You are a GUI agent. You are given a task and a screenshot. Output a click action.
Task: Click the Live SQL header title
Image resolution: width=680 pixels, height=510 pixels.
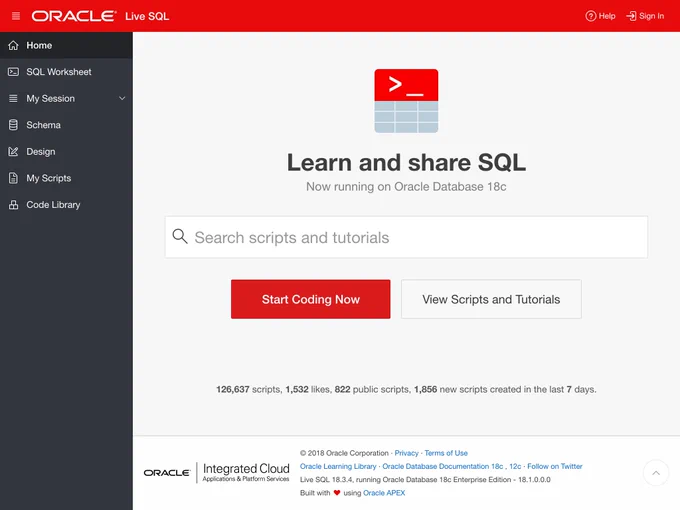147,16
